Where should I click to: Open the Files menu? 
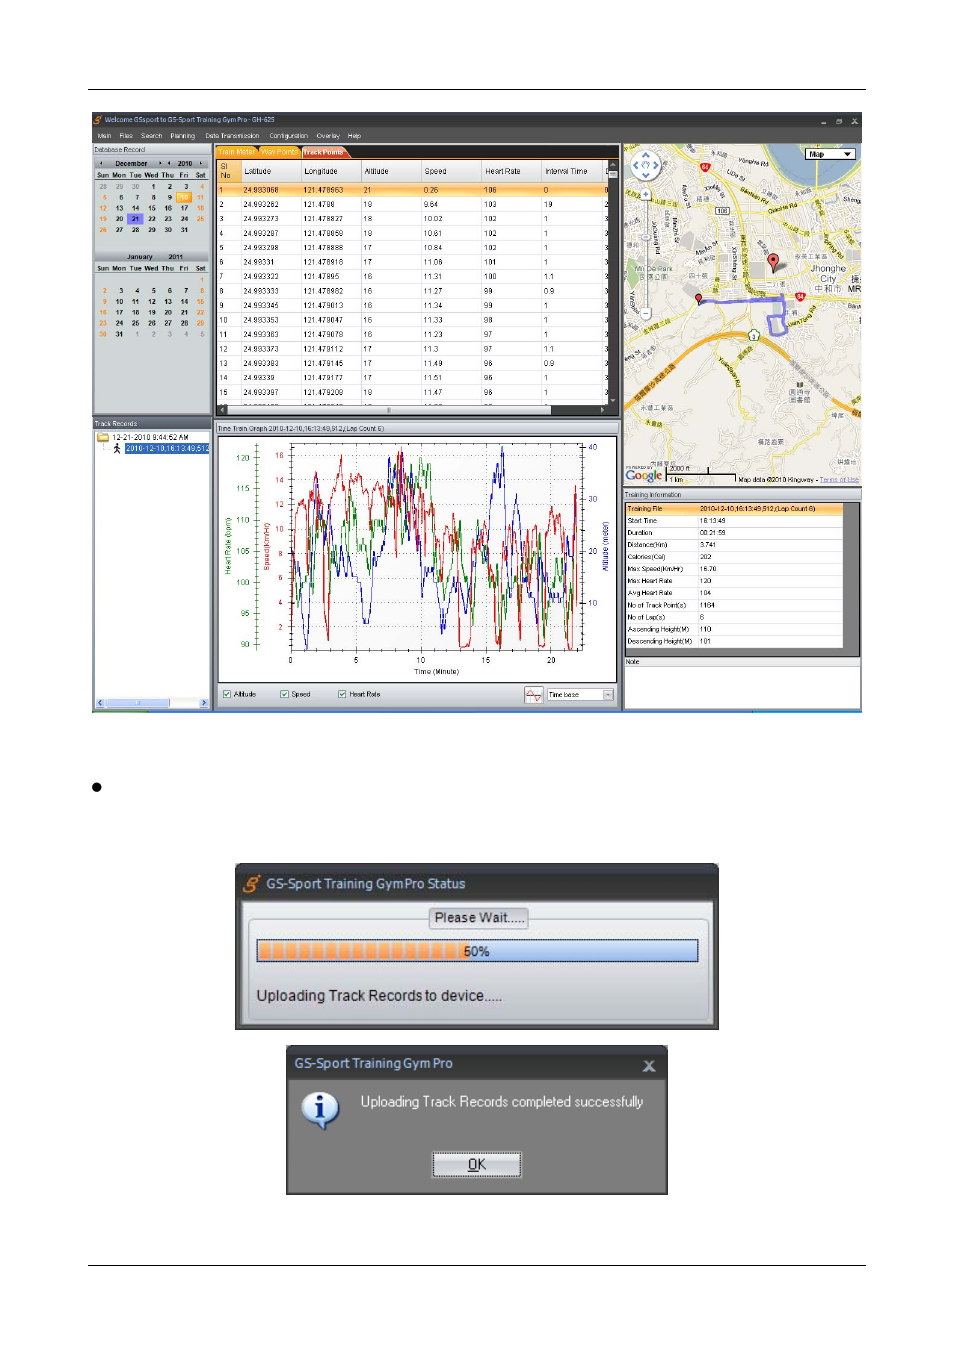(126, 136)
